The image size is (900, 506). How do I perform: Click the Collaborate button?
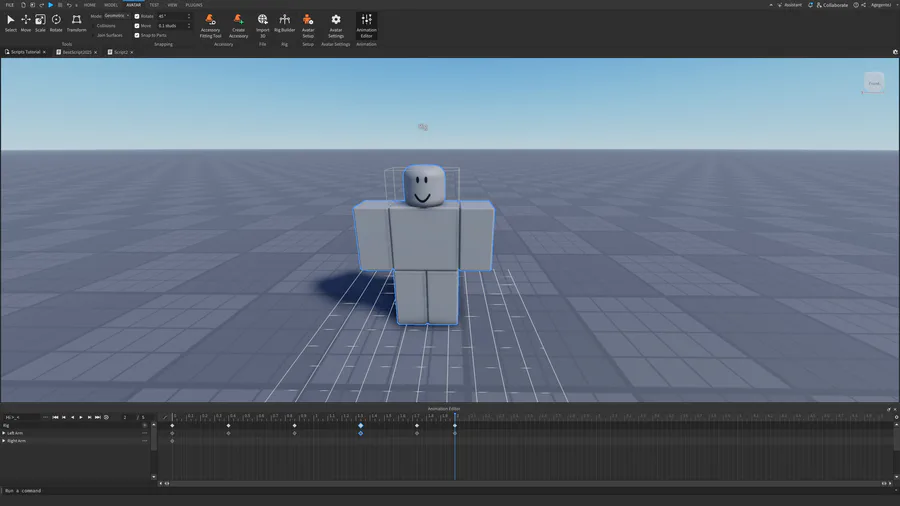coord(832,5)
